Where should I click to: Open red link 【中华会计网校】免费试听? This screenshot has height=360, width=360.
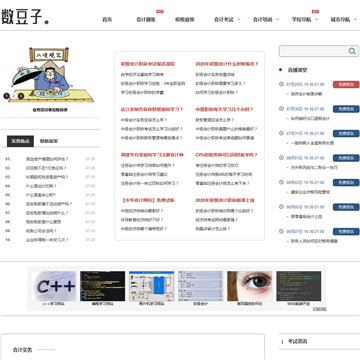148,200
